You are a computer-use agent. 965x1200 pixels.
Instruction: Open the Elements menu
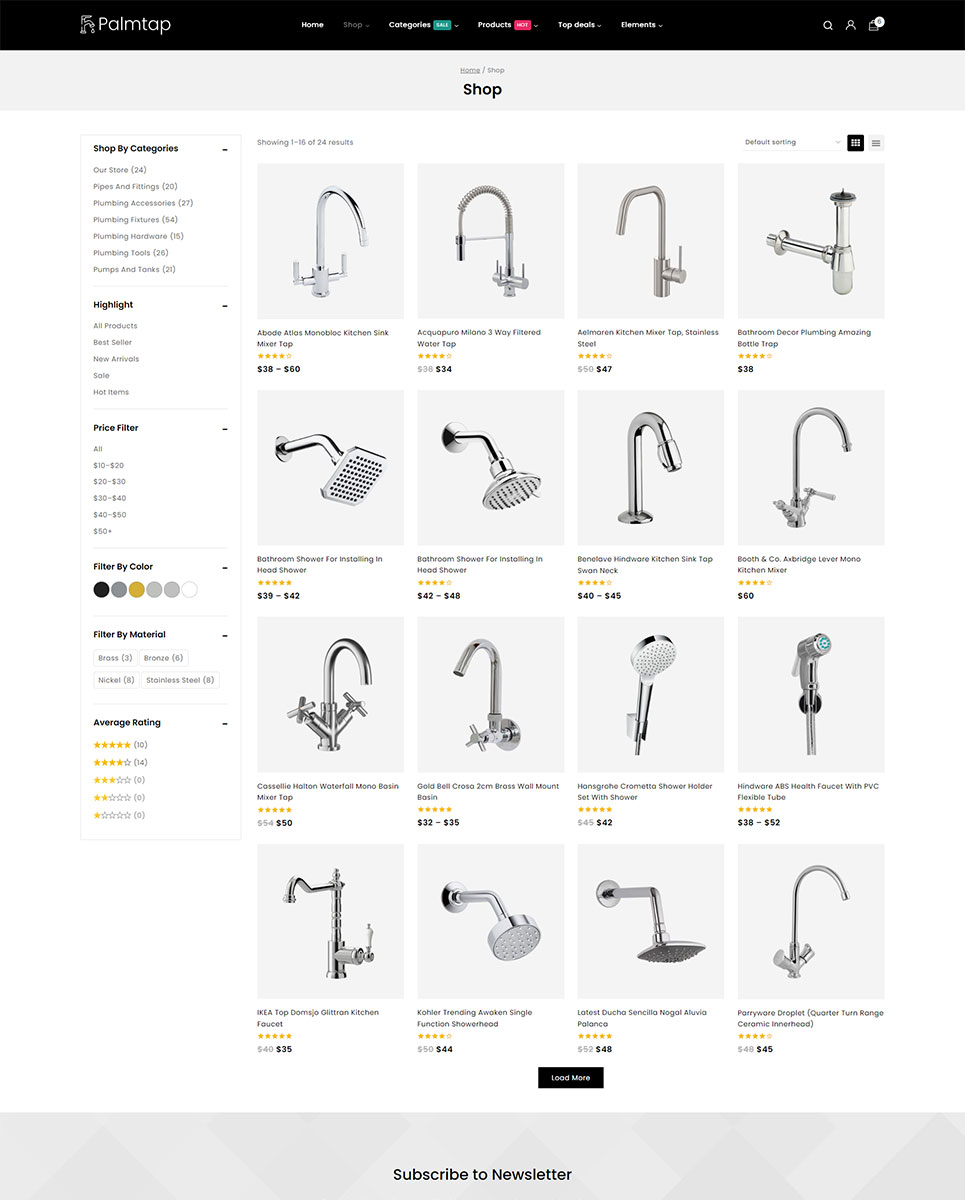click(x=641, y=25)
